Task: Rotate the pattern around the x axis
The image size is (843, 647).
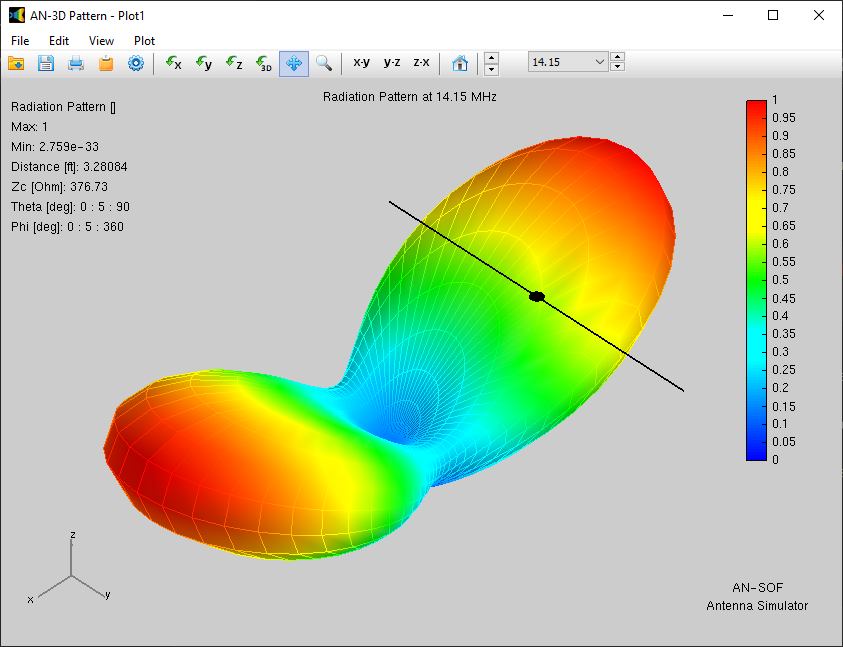Action: coord(174,63)
